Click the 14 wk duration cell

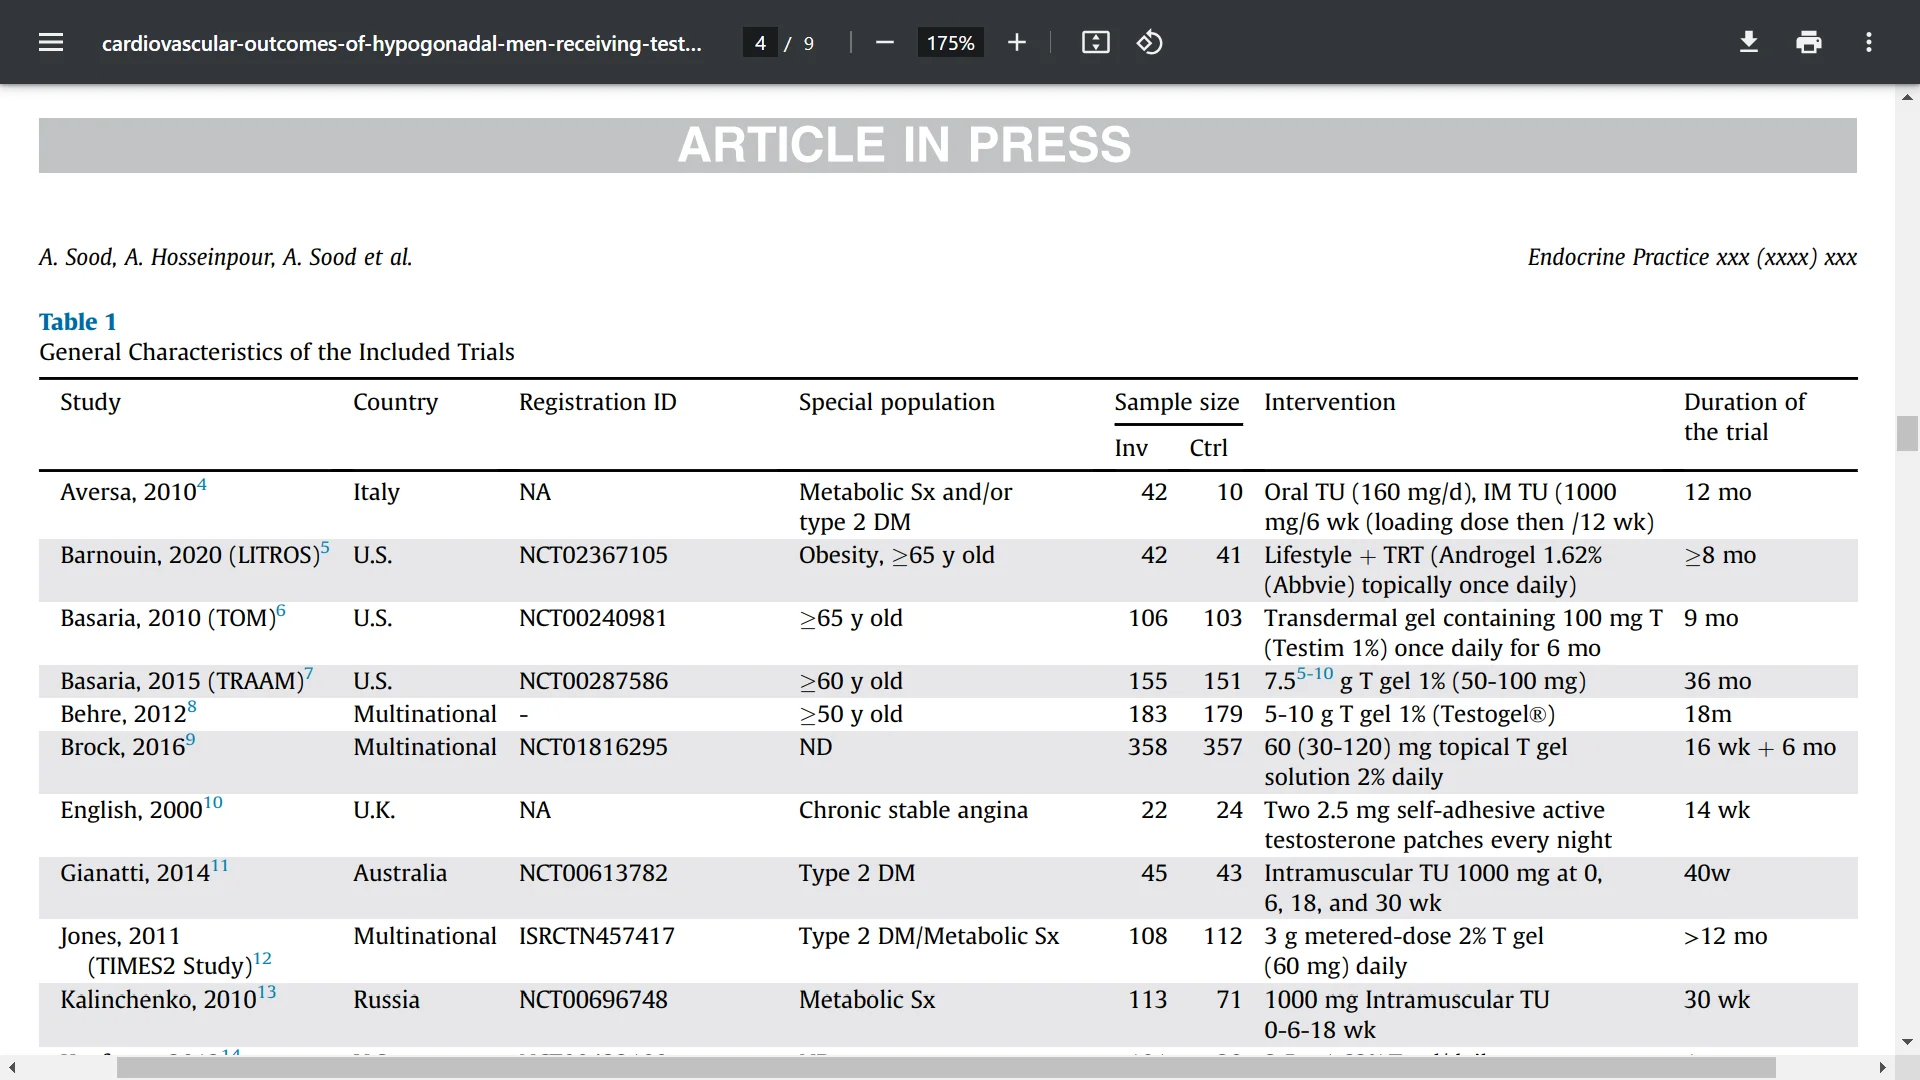coord(1717,810)
